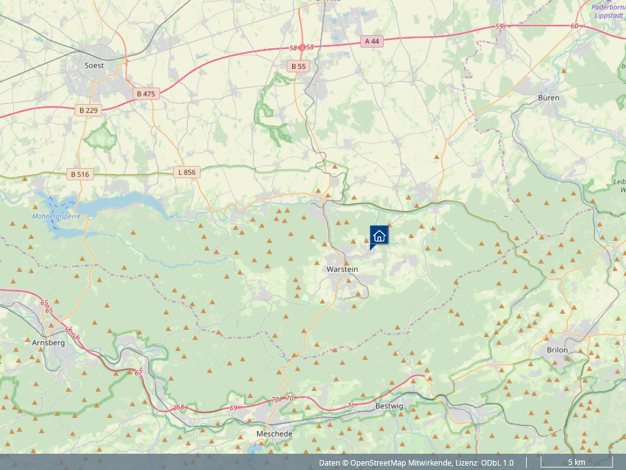Click the Arnsberg town label

tap(48, 342)
